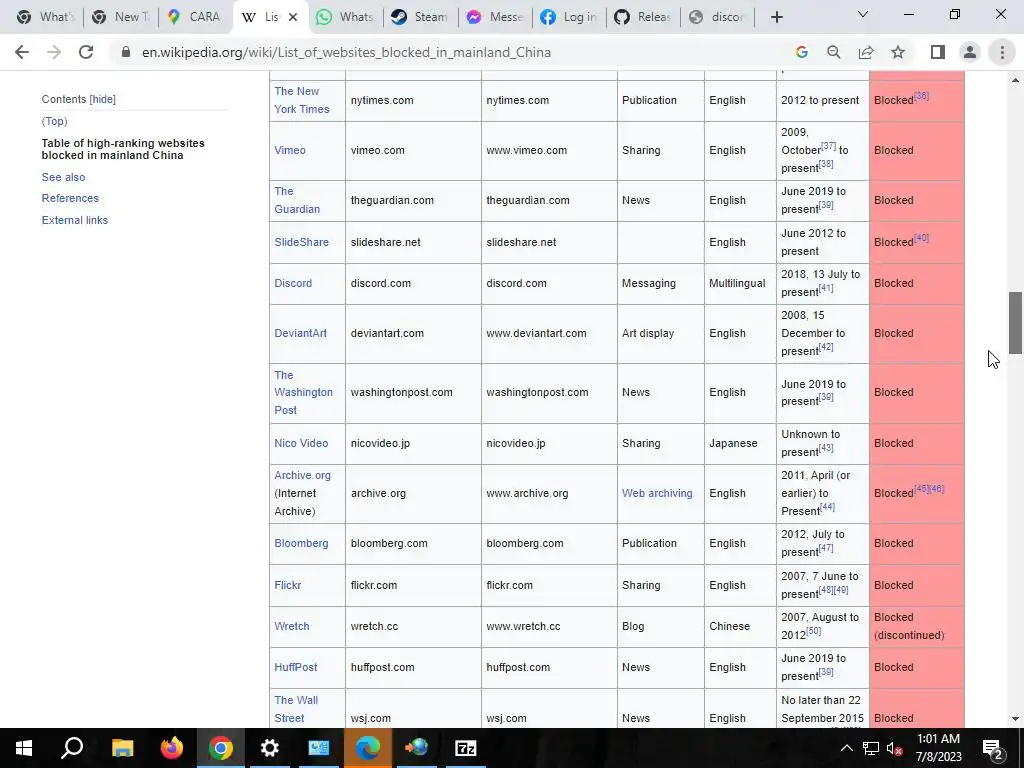Click the browser forward arrow
This screenshot has width=1024, height=768.
54,52
